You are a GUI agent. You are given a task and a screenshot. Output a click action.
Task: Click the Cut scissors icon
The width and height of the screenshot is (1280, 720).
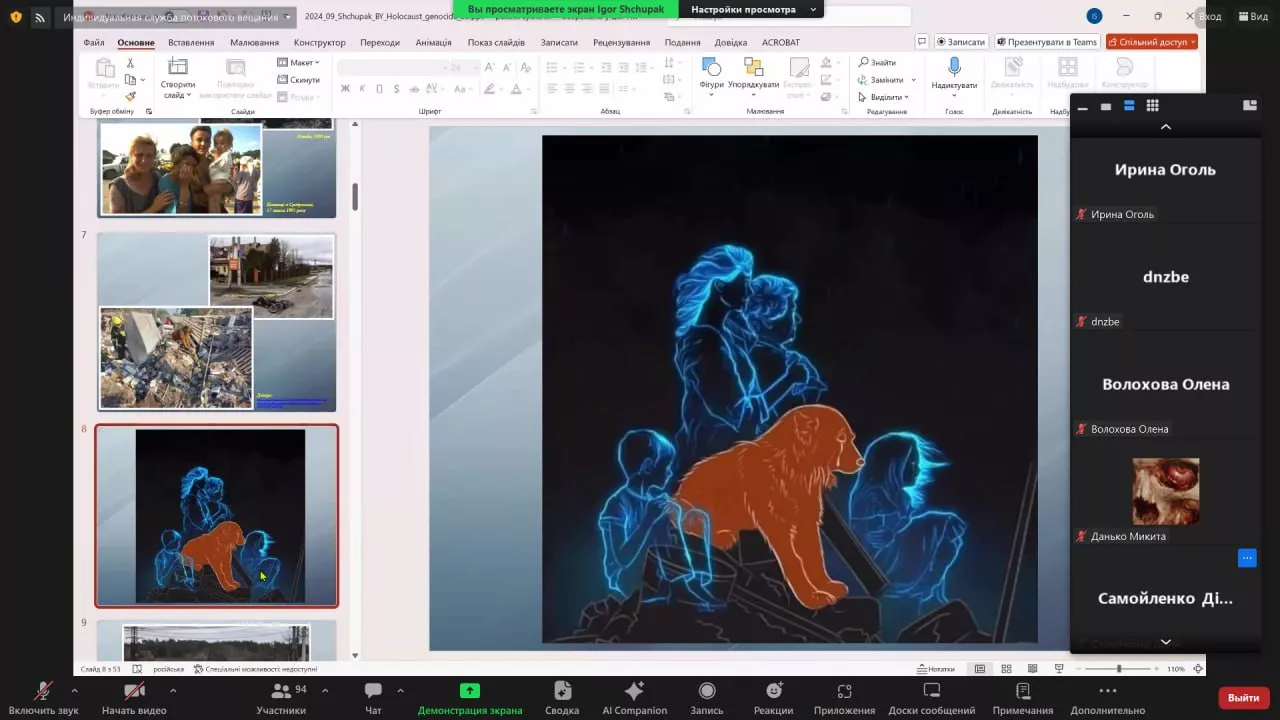click(130, 63)
